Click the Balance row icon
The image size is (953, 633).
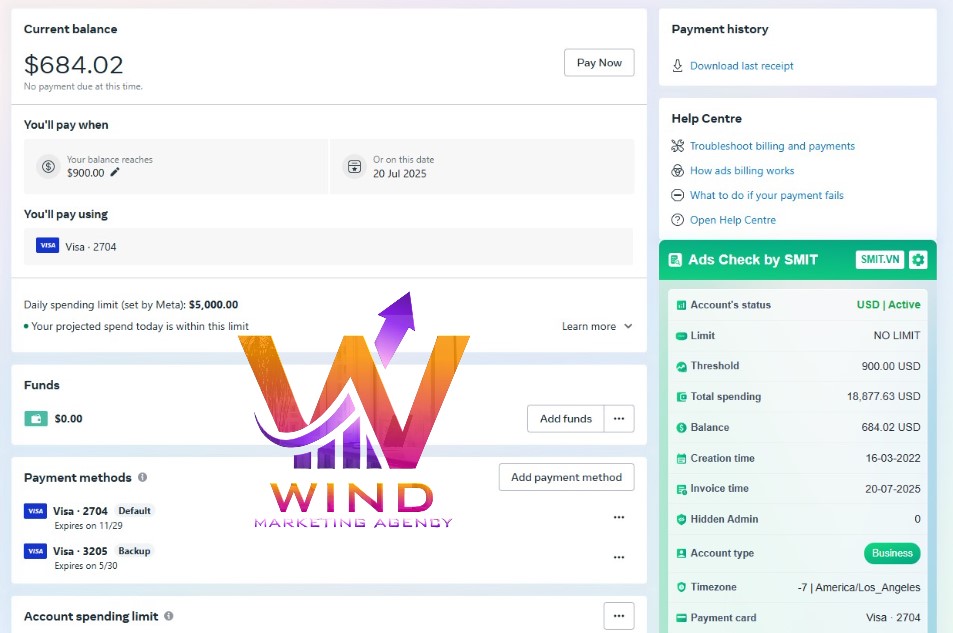click(681, 427)
